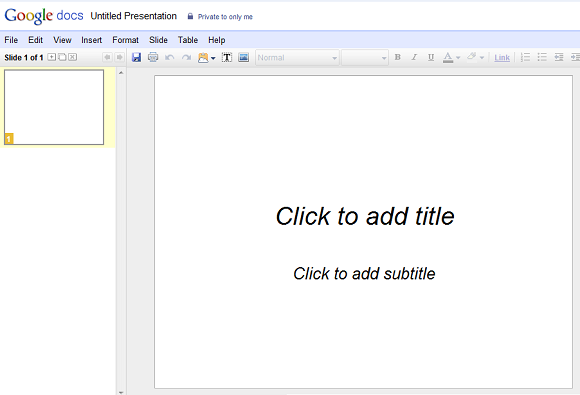Screen dimensions: 580x395
Task: Open the Format menu
Action: tap(125, 40)
